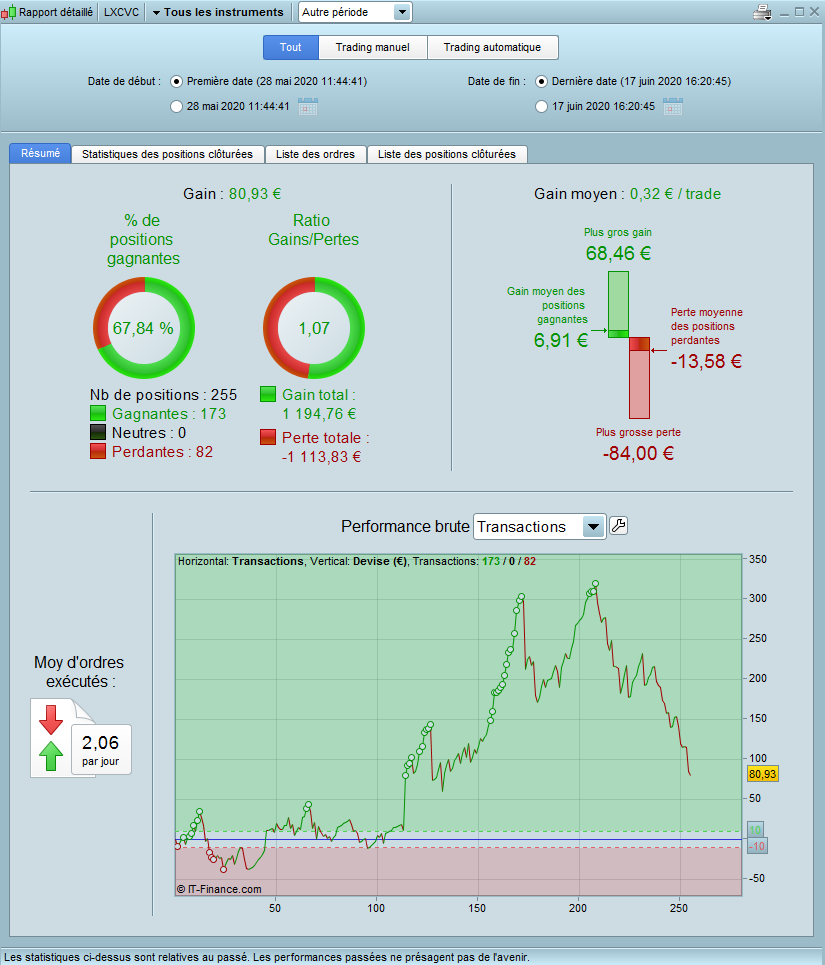This screenshot has height=965, width=825.
Task: Click the green Gain total legend square
Action: point(268,394)
